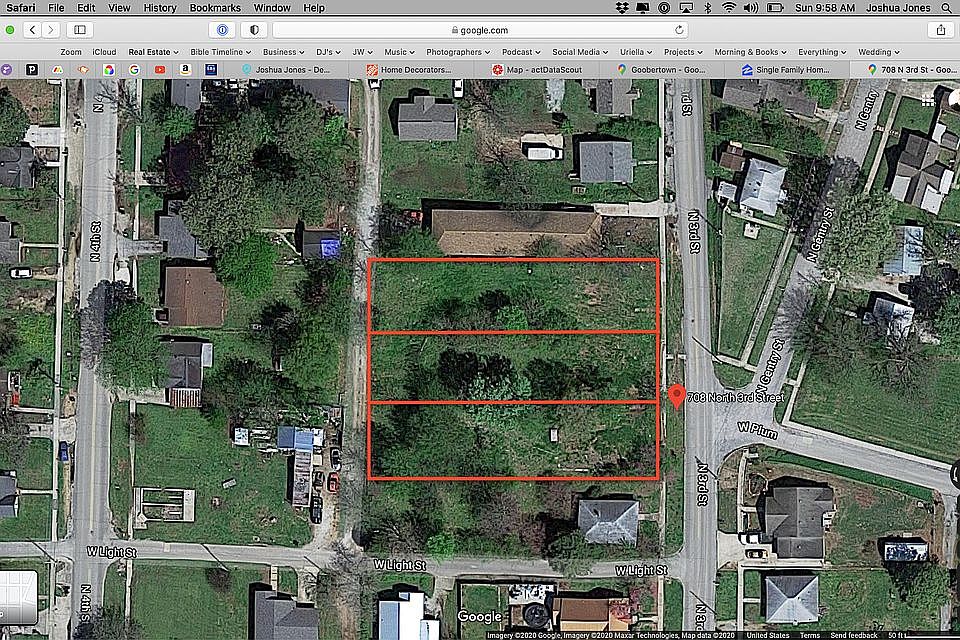Open the Bluetooth menu bar icon

point(708,8)
